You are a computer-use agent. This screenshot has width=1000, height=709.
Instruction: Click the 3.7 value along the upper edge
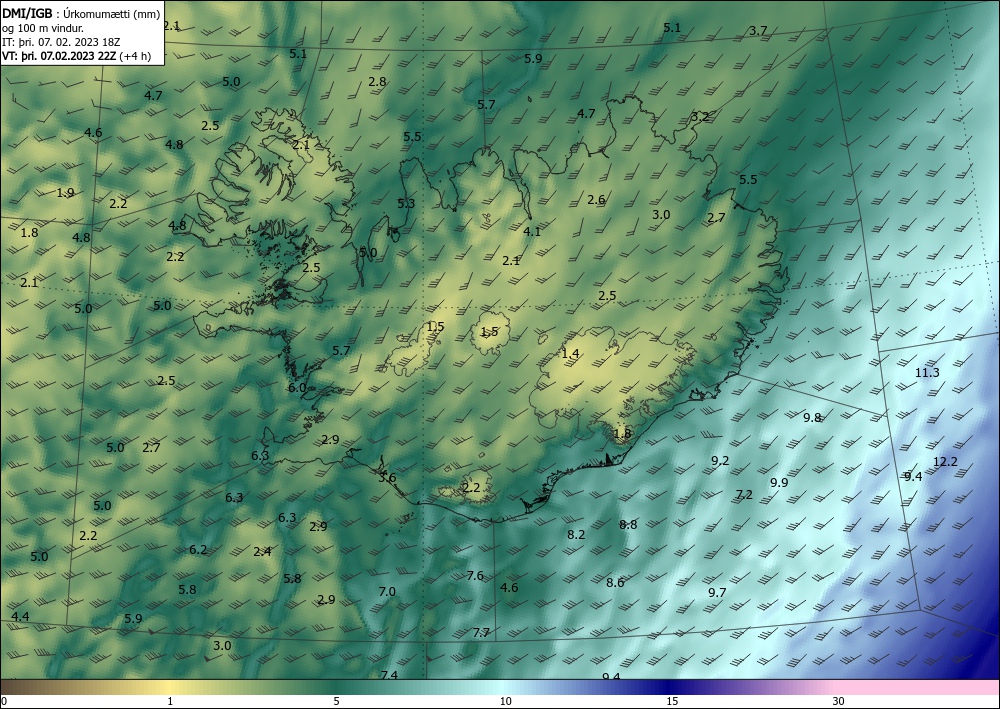pos(758,31)
